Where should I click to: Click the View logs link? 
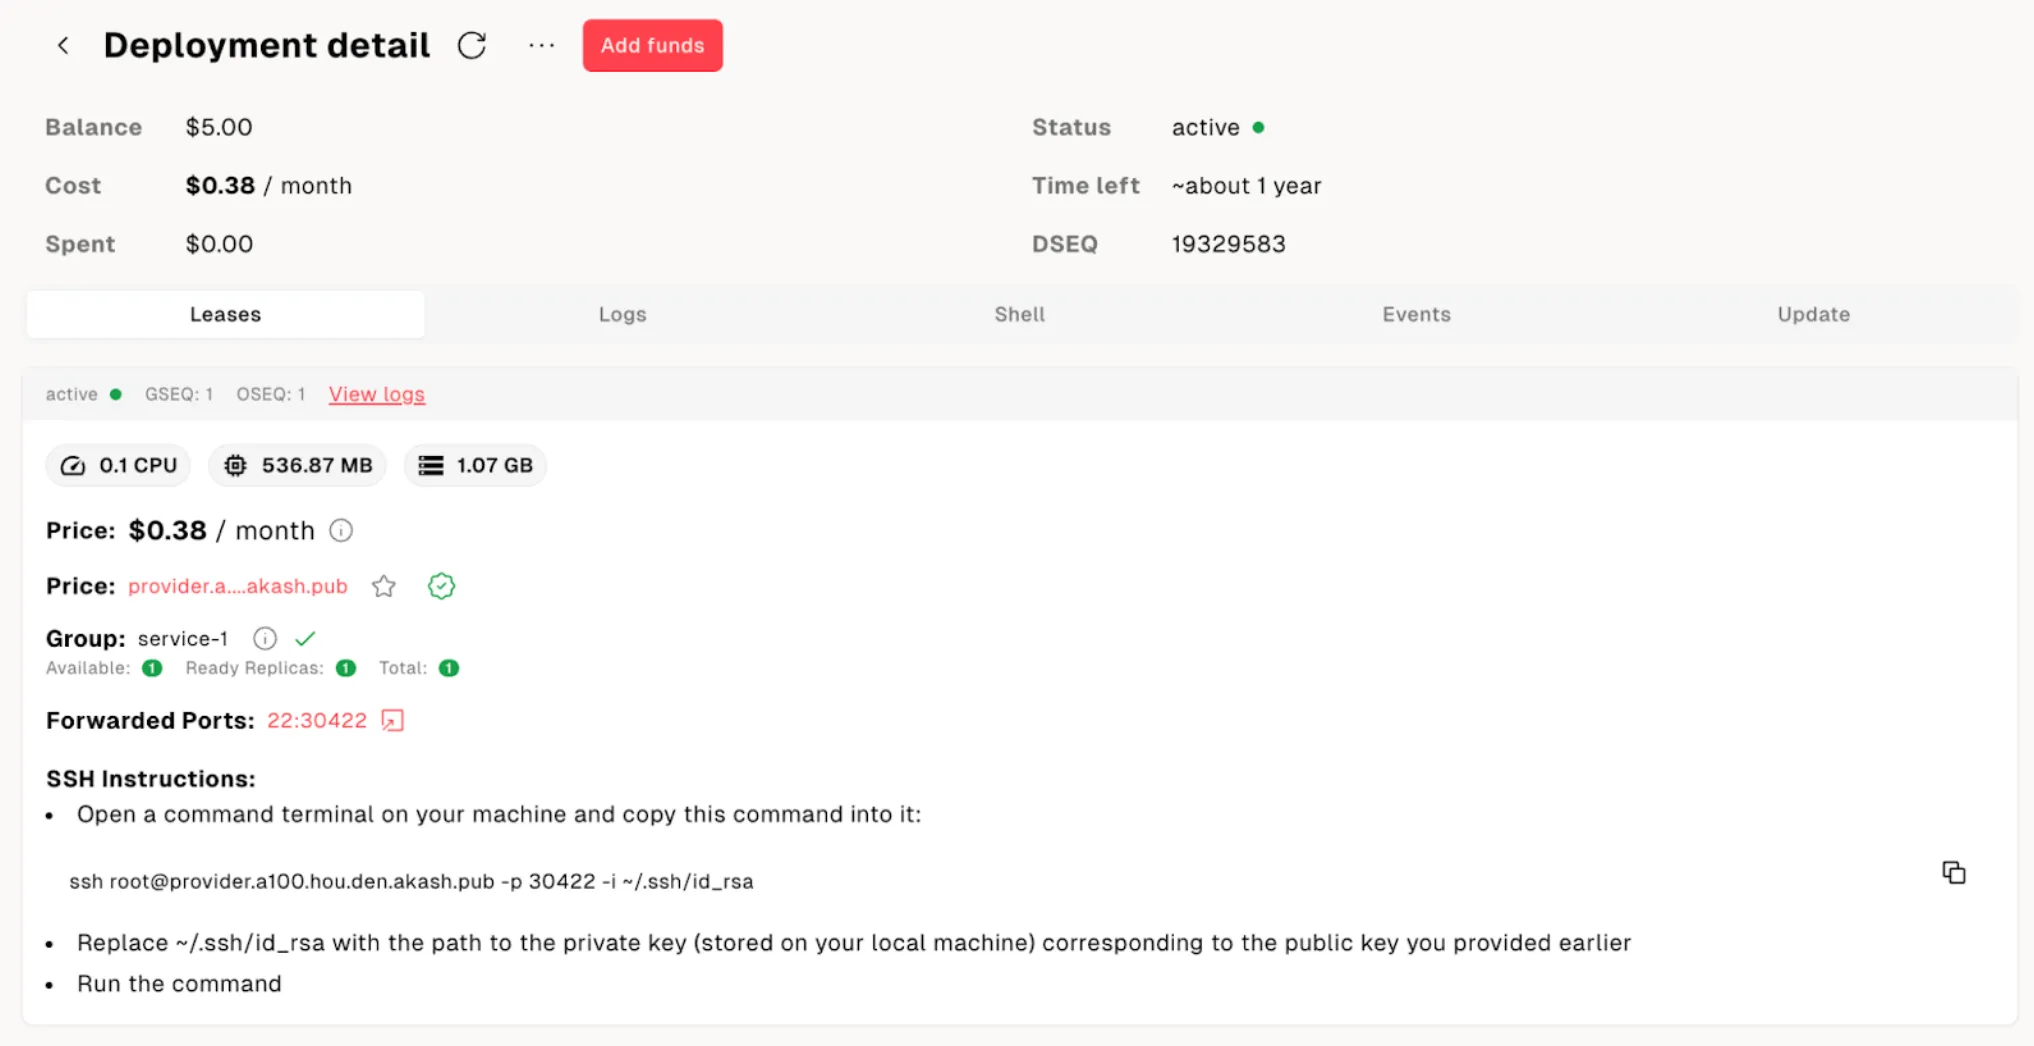click(x=377, y=394)
